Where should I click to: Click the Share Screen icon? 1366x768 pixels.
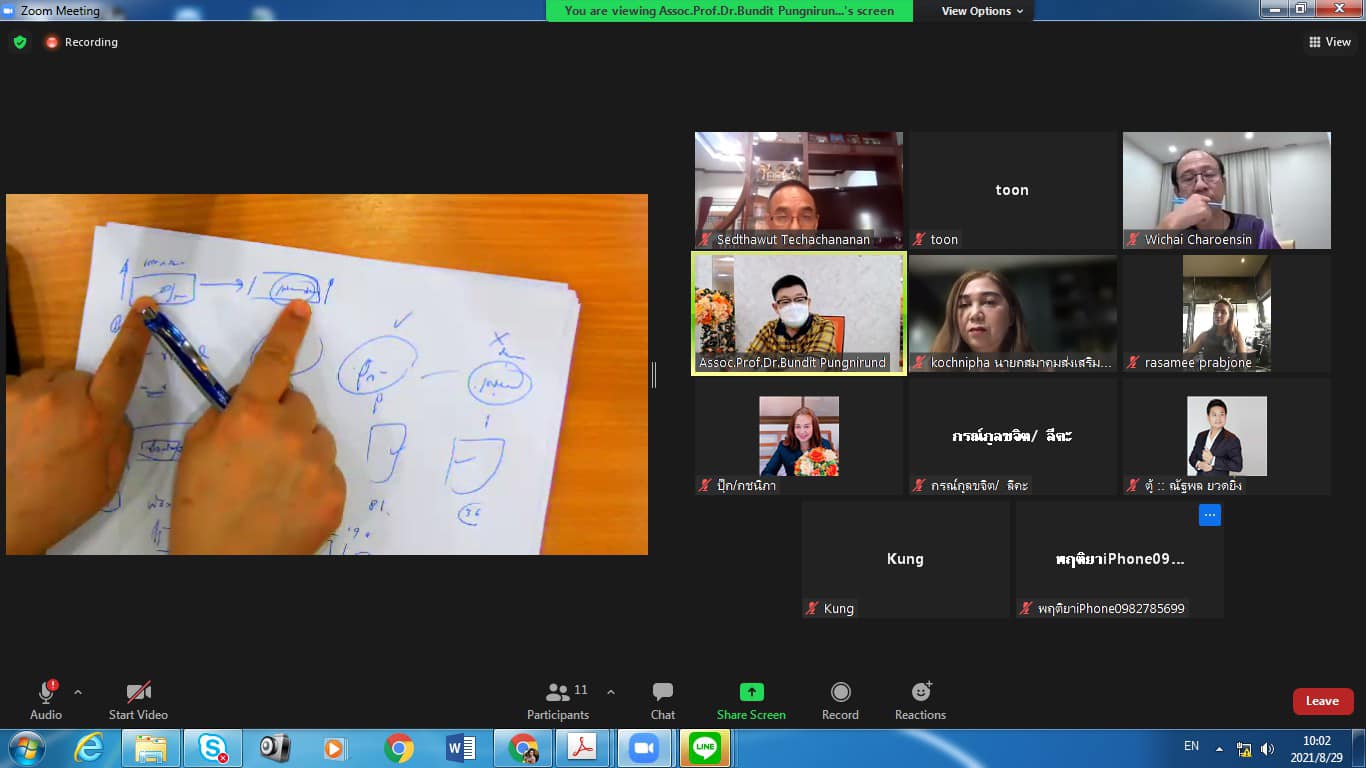coord(751,692)
